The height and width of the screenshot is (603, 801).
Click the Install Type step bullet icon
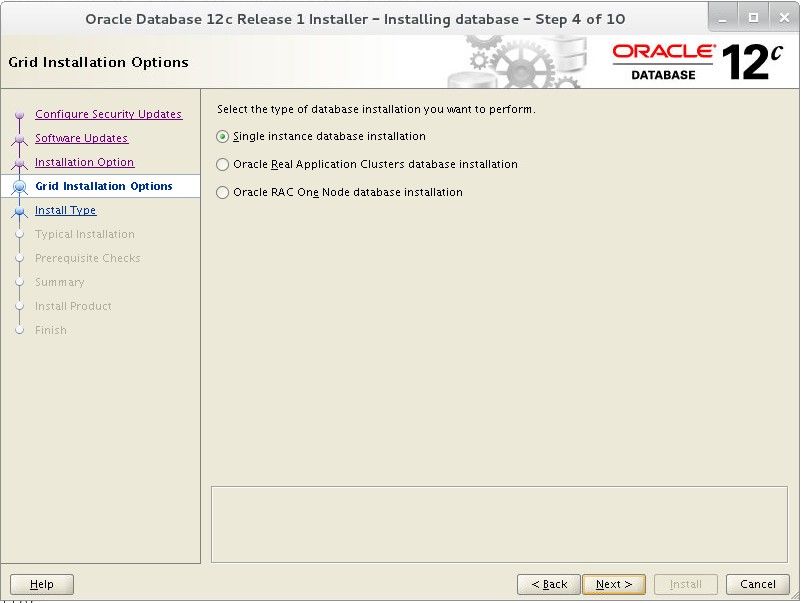pos(19,211)
